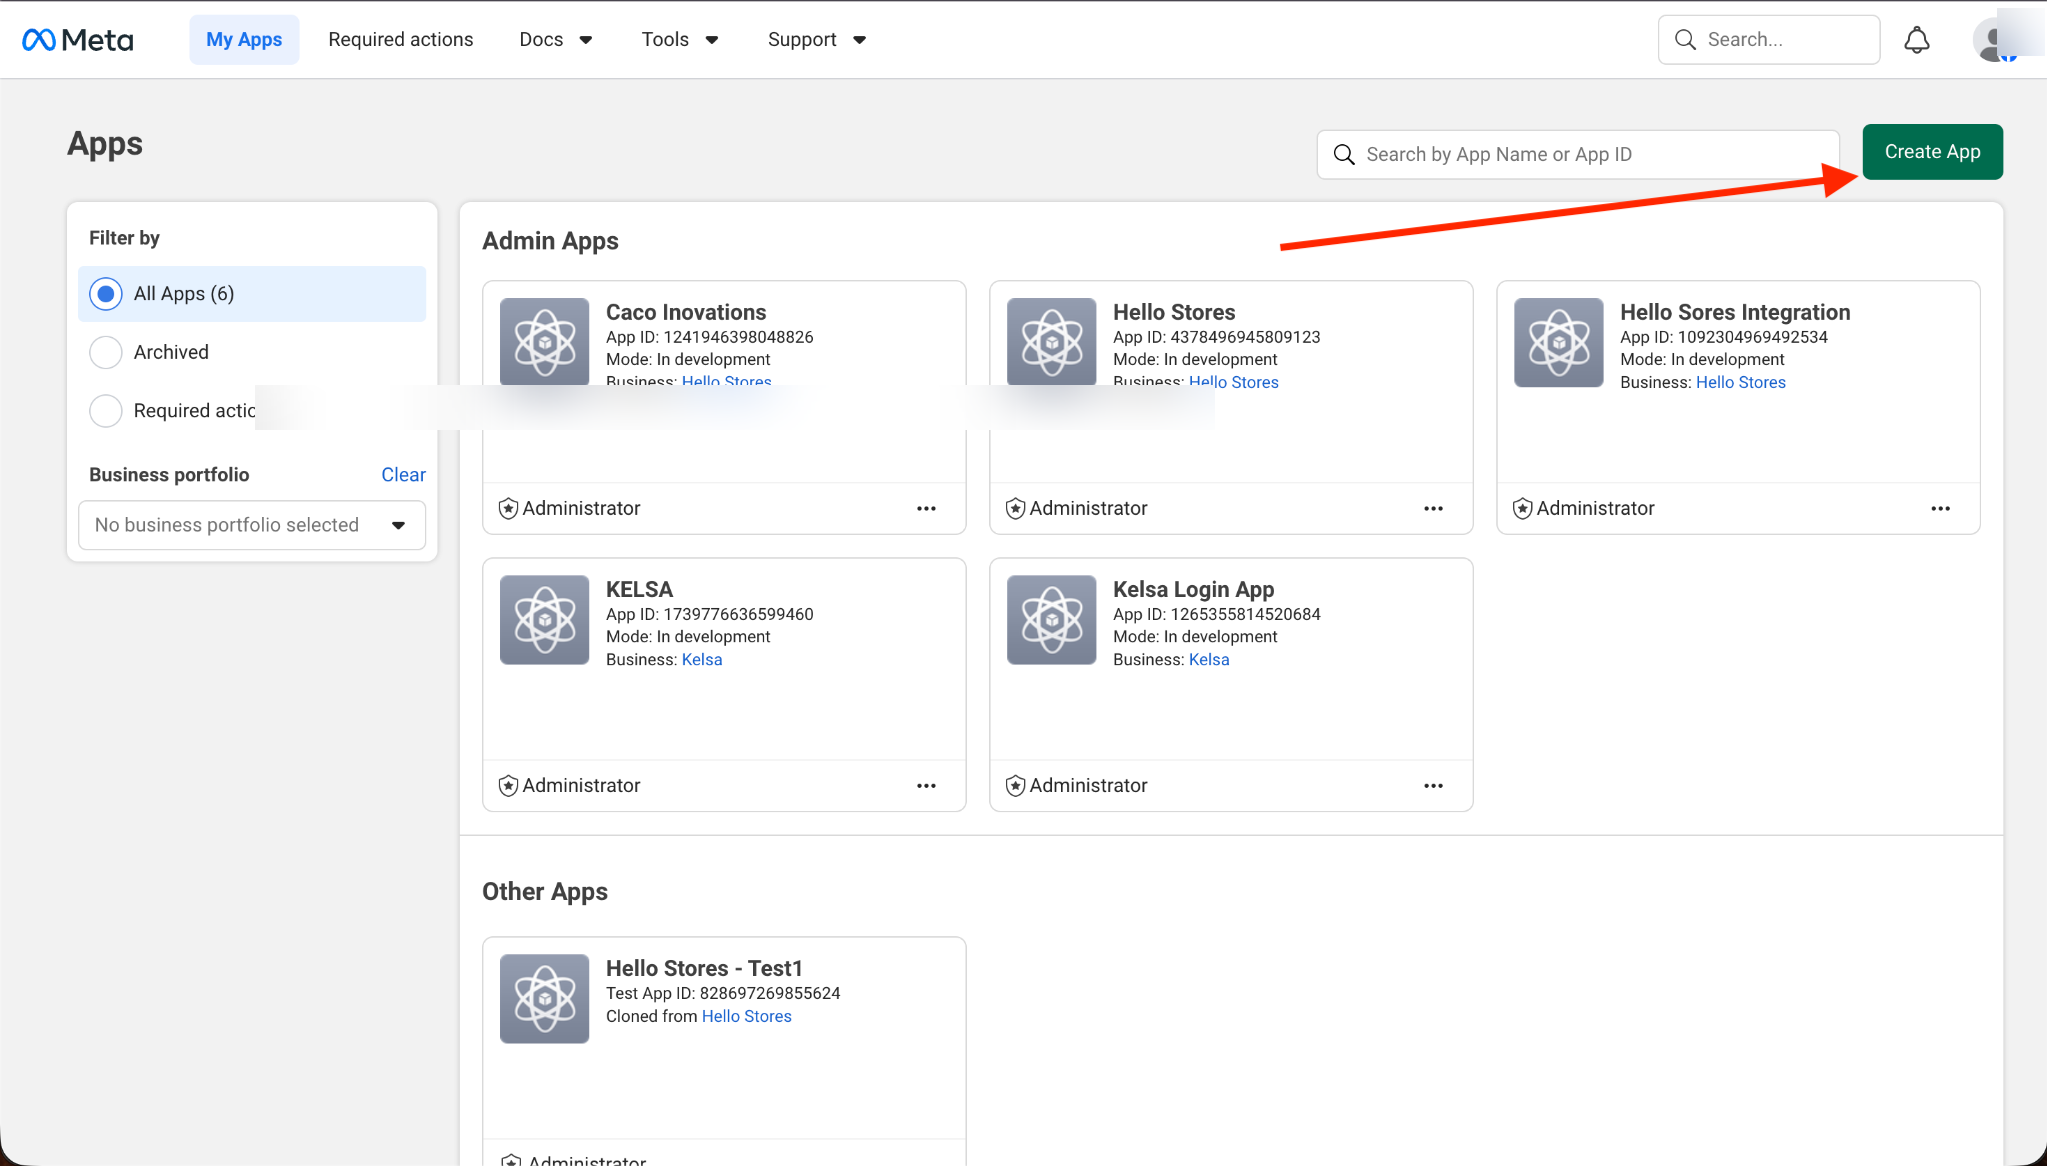Expand the Tools menu

tap(680, 40)
